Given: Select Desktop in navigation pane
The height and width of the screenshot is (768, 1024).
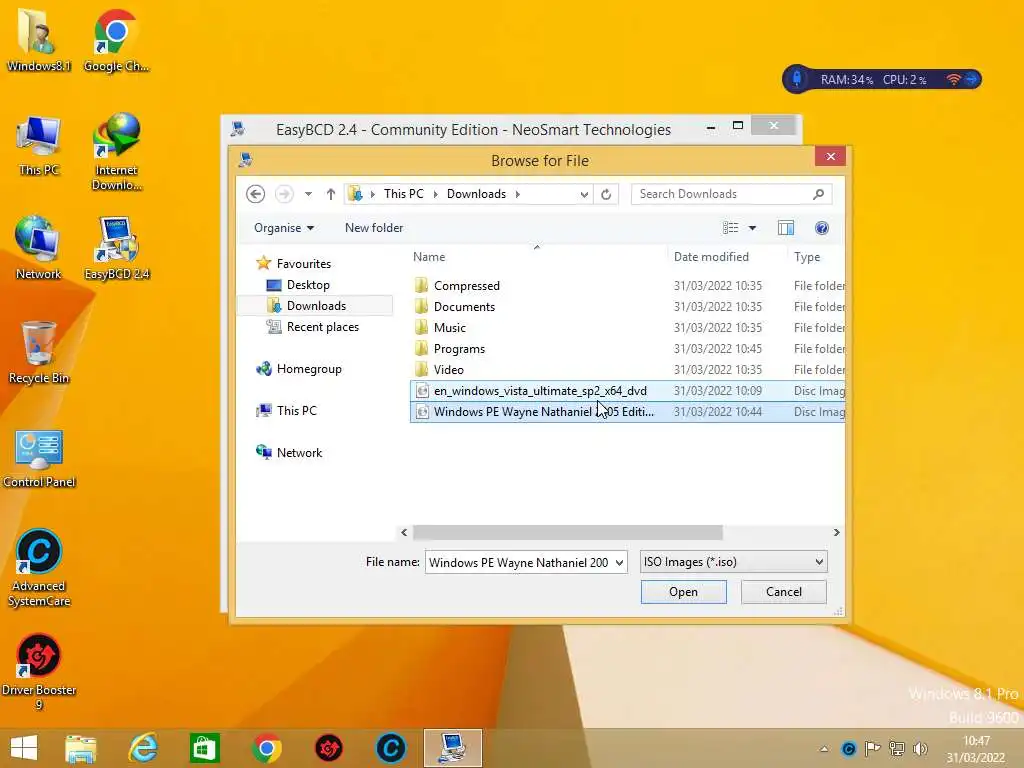Looking at the screenshot, I should 298,285.
